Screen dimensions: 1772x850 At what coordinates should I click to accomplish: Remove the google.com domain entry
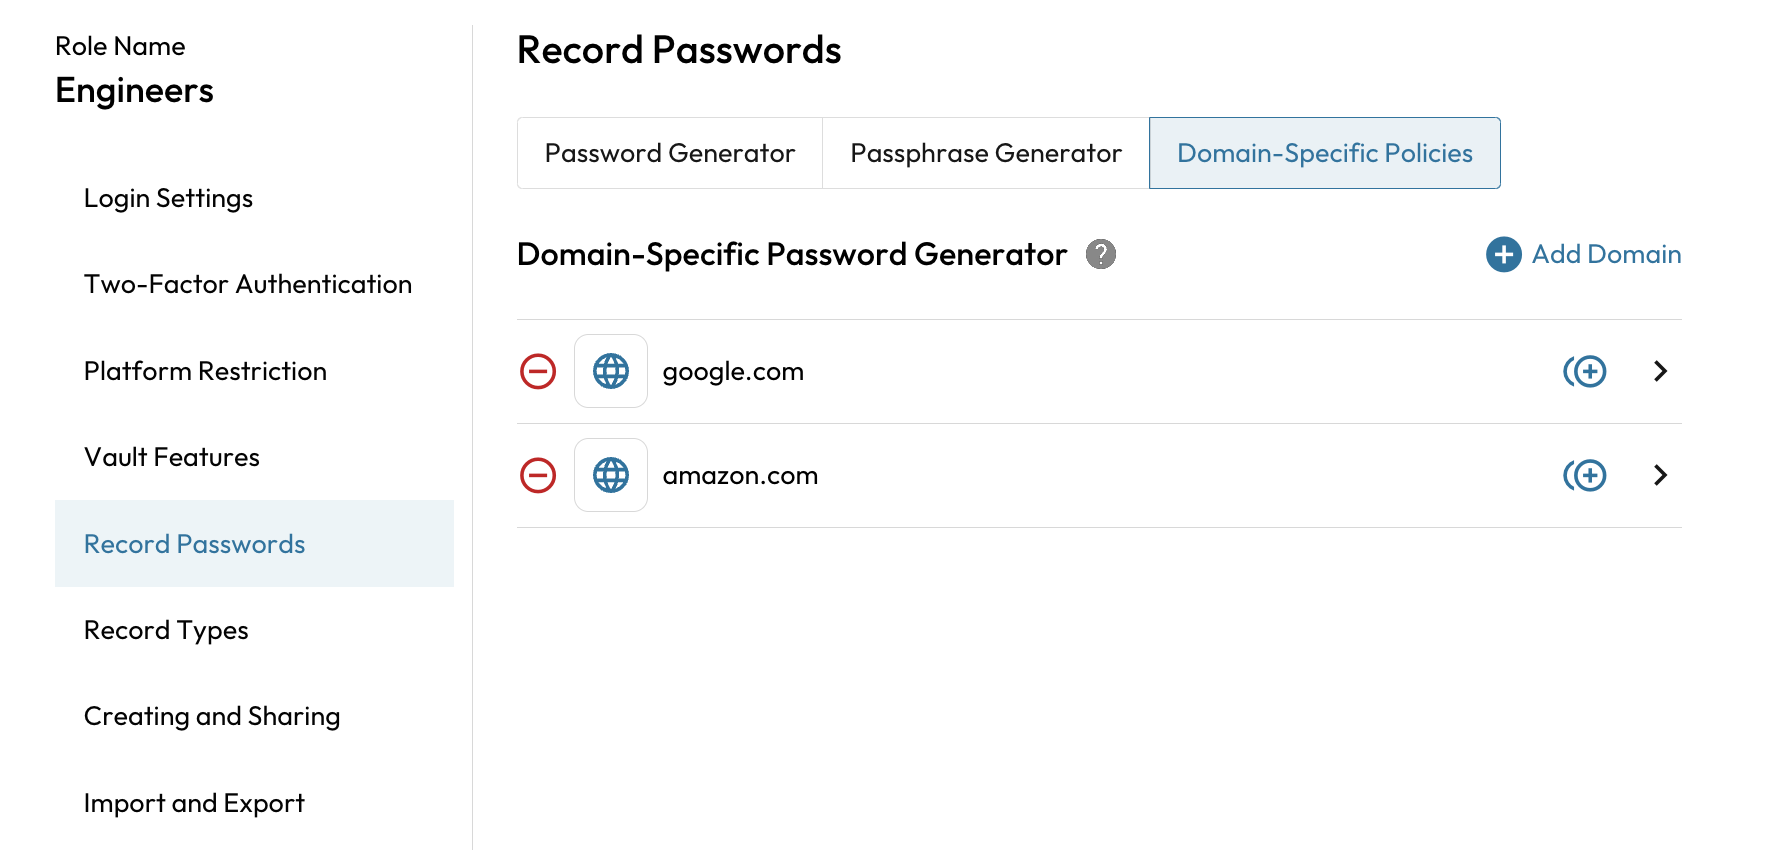[538, 371]
